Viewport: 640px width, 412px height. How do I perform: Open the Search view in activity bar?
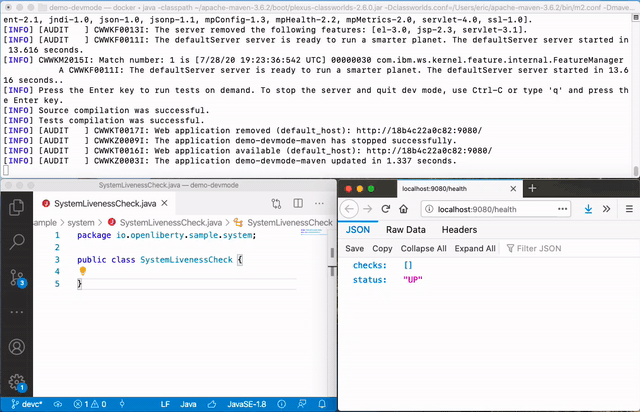point(16,241)
